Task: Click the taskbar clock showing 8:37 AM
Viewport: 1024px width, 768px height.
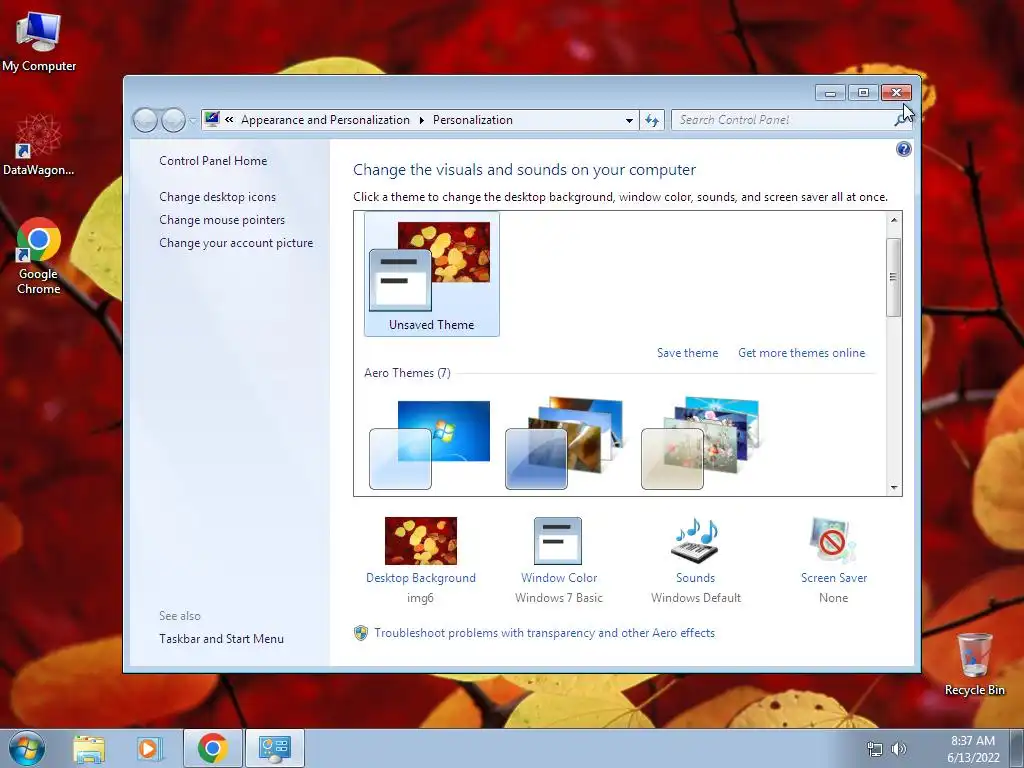Action: pyautogui.click(x=973, y=748)
